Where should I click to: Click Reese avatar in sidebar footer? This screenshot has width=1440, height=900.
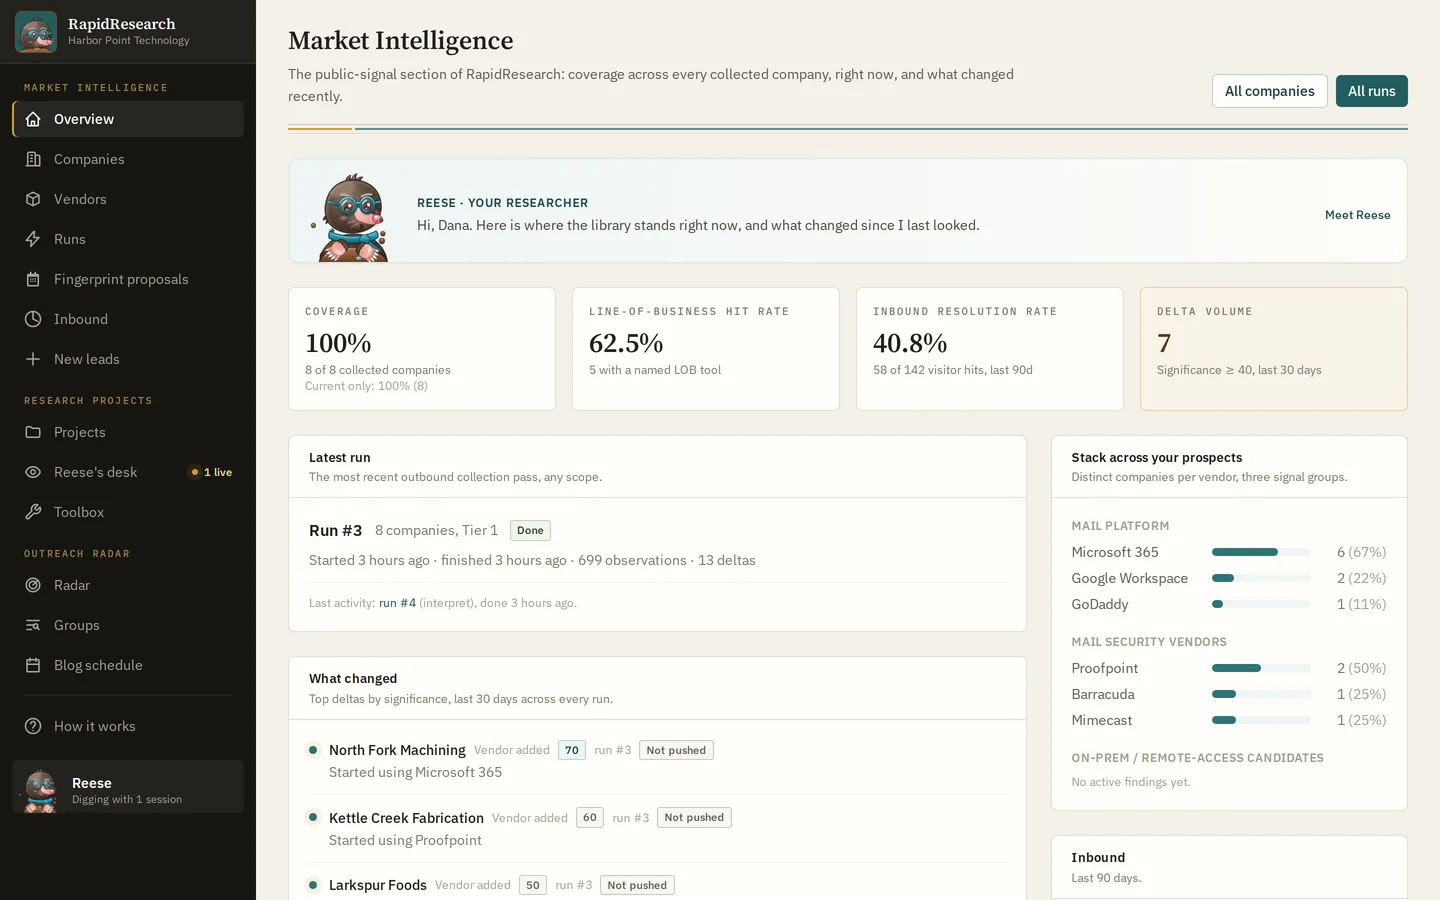41,790
